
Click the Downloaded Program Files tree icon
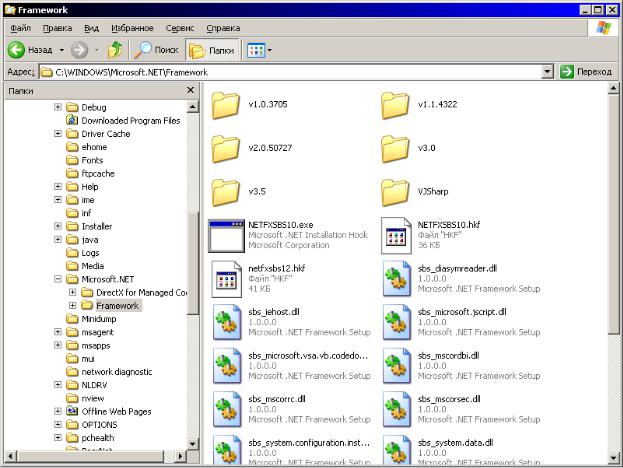tap(72, 120)
